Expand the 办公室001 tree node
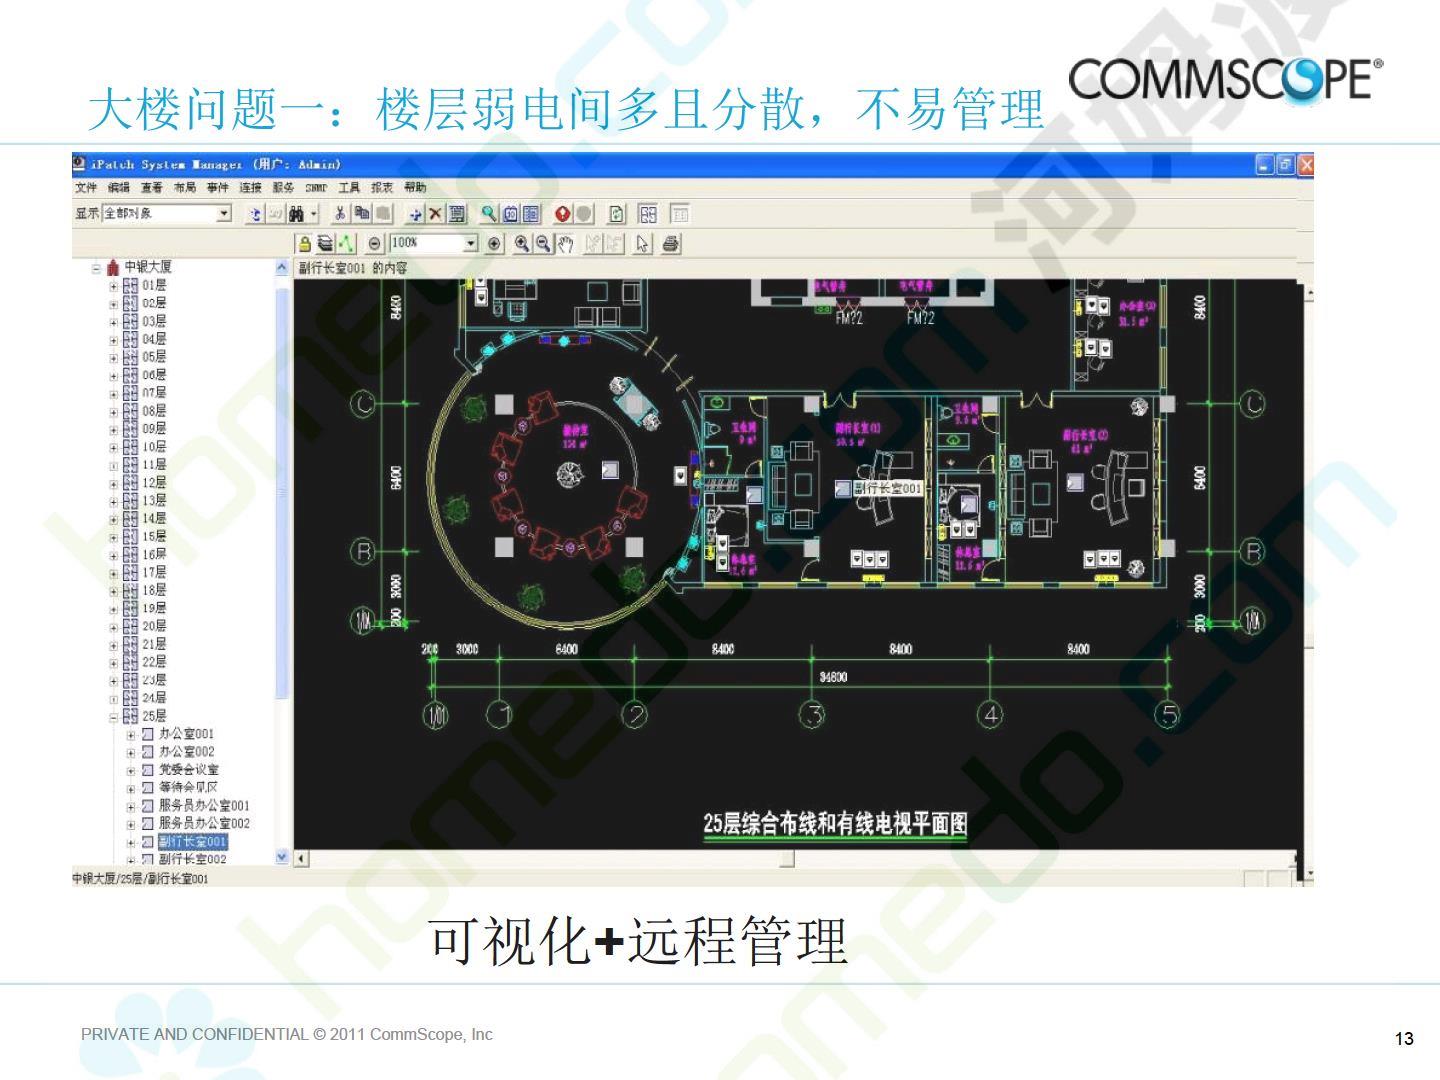This screenshot has height=1080, width=1440. coord(131,735)
